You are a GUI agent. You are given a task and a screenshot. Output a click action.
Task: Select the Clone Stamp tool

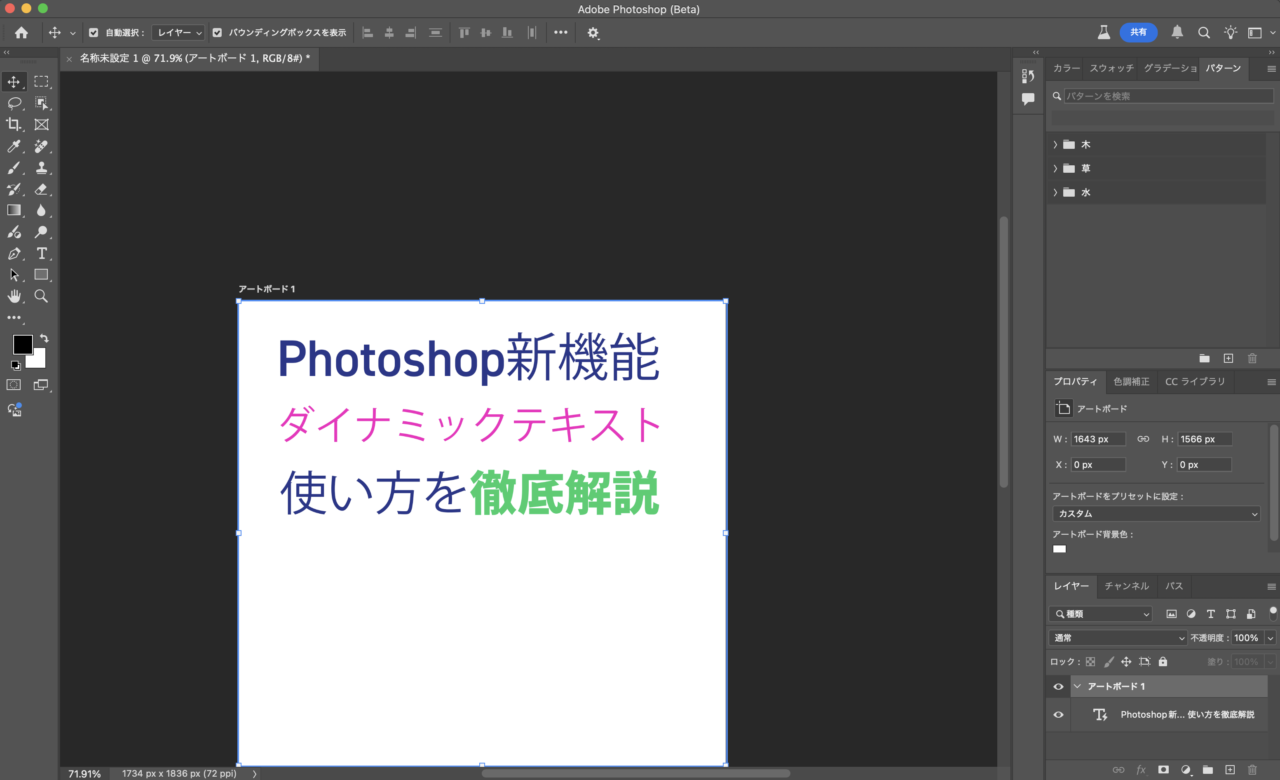click(41, 168)
